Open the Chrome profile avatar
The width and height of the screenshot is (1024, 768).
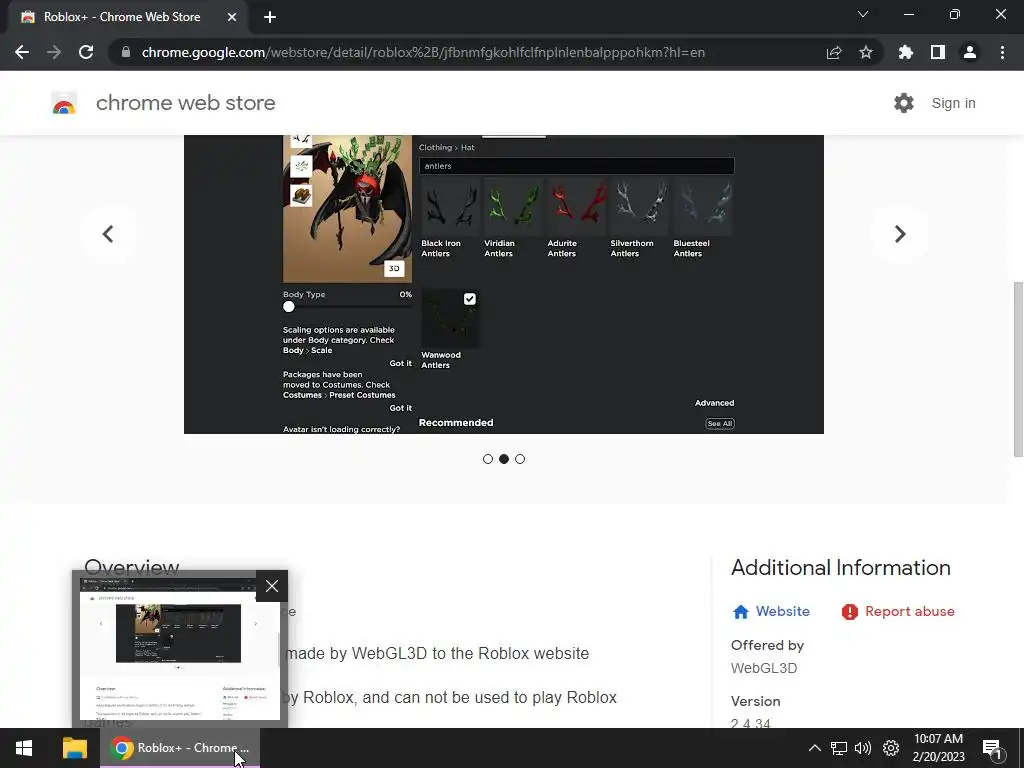[970, 52]
